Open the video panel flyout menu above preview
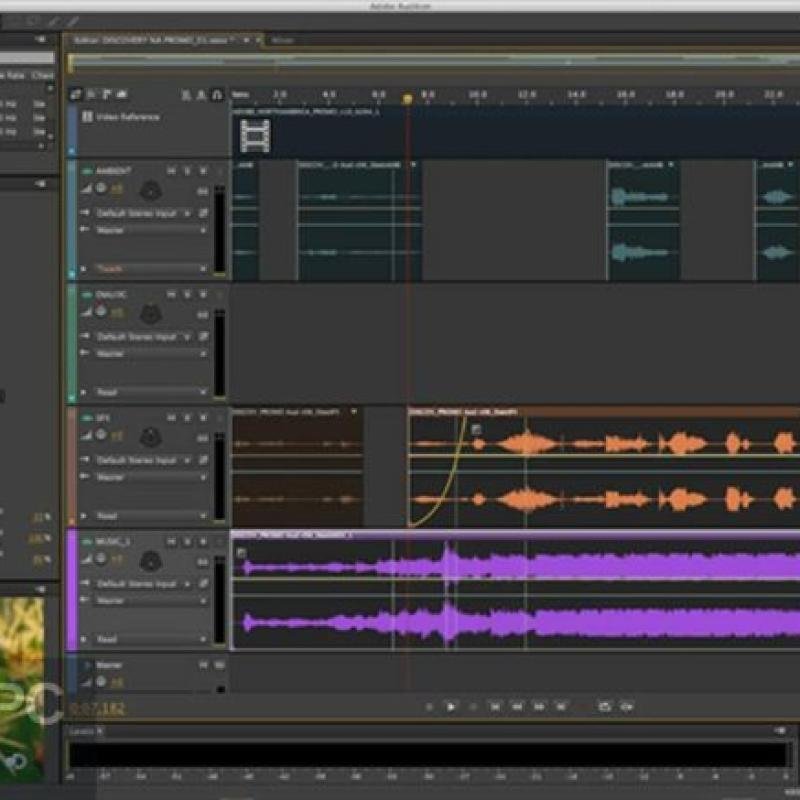800x800 pixels. click(x=40, y=589)
